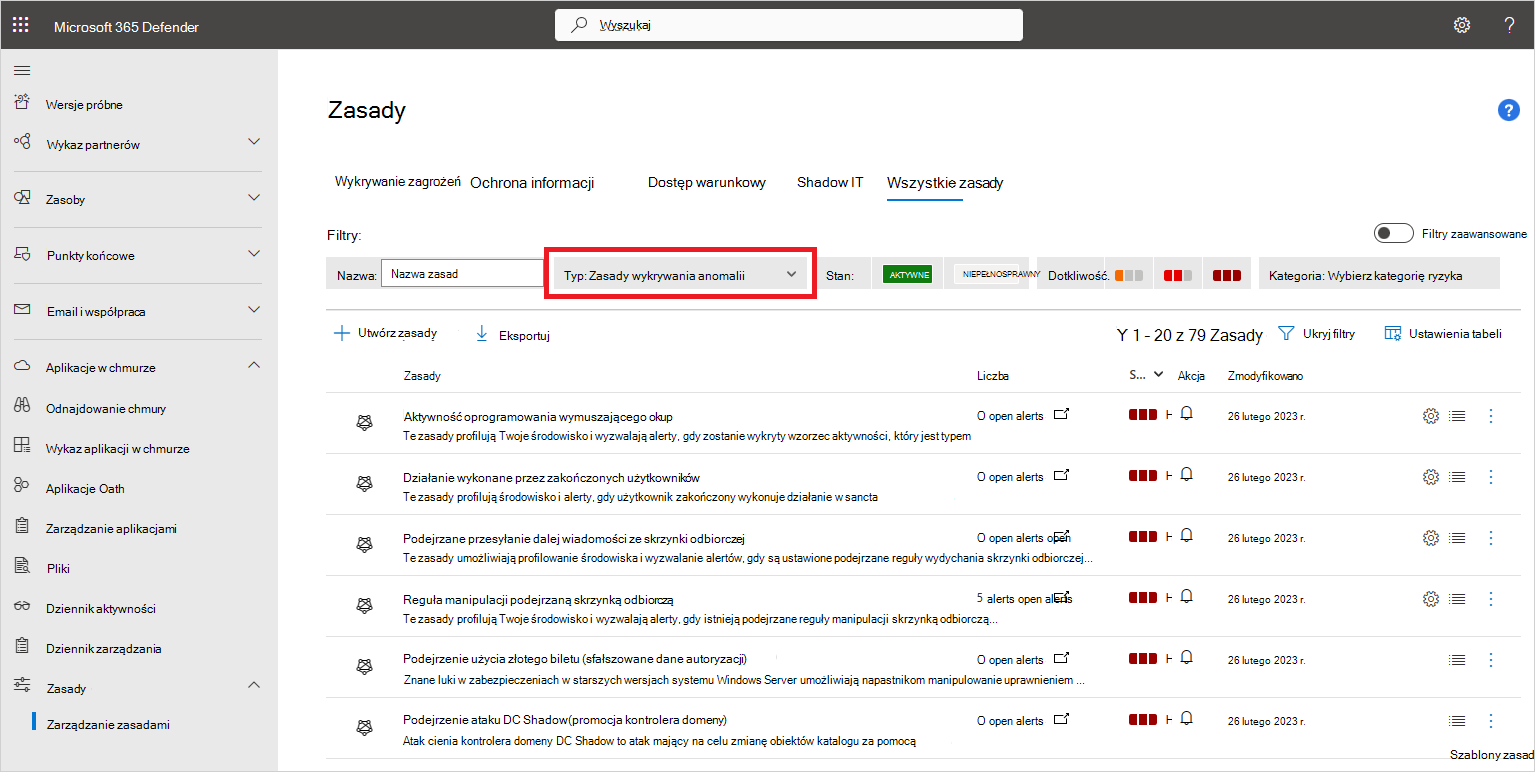Open Dziennik zarządzania sidebar item
Image resolution: width=1535 pixels, height=772 pixels.
pyautogui.click(x=104, y=648)
